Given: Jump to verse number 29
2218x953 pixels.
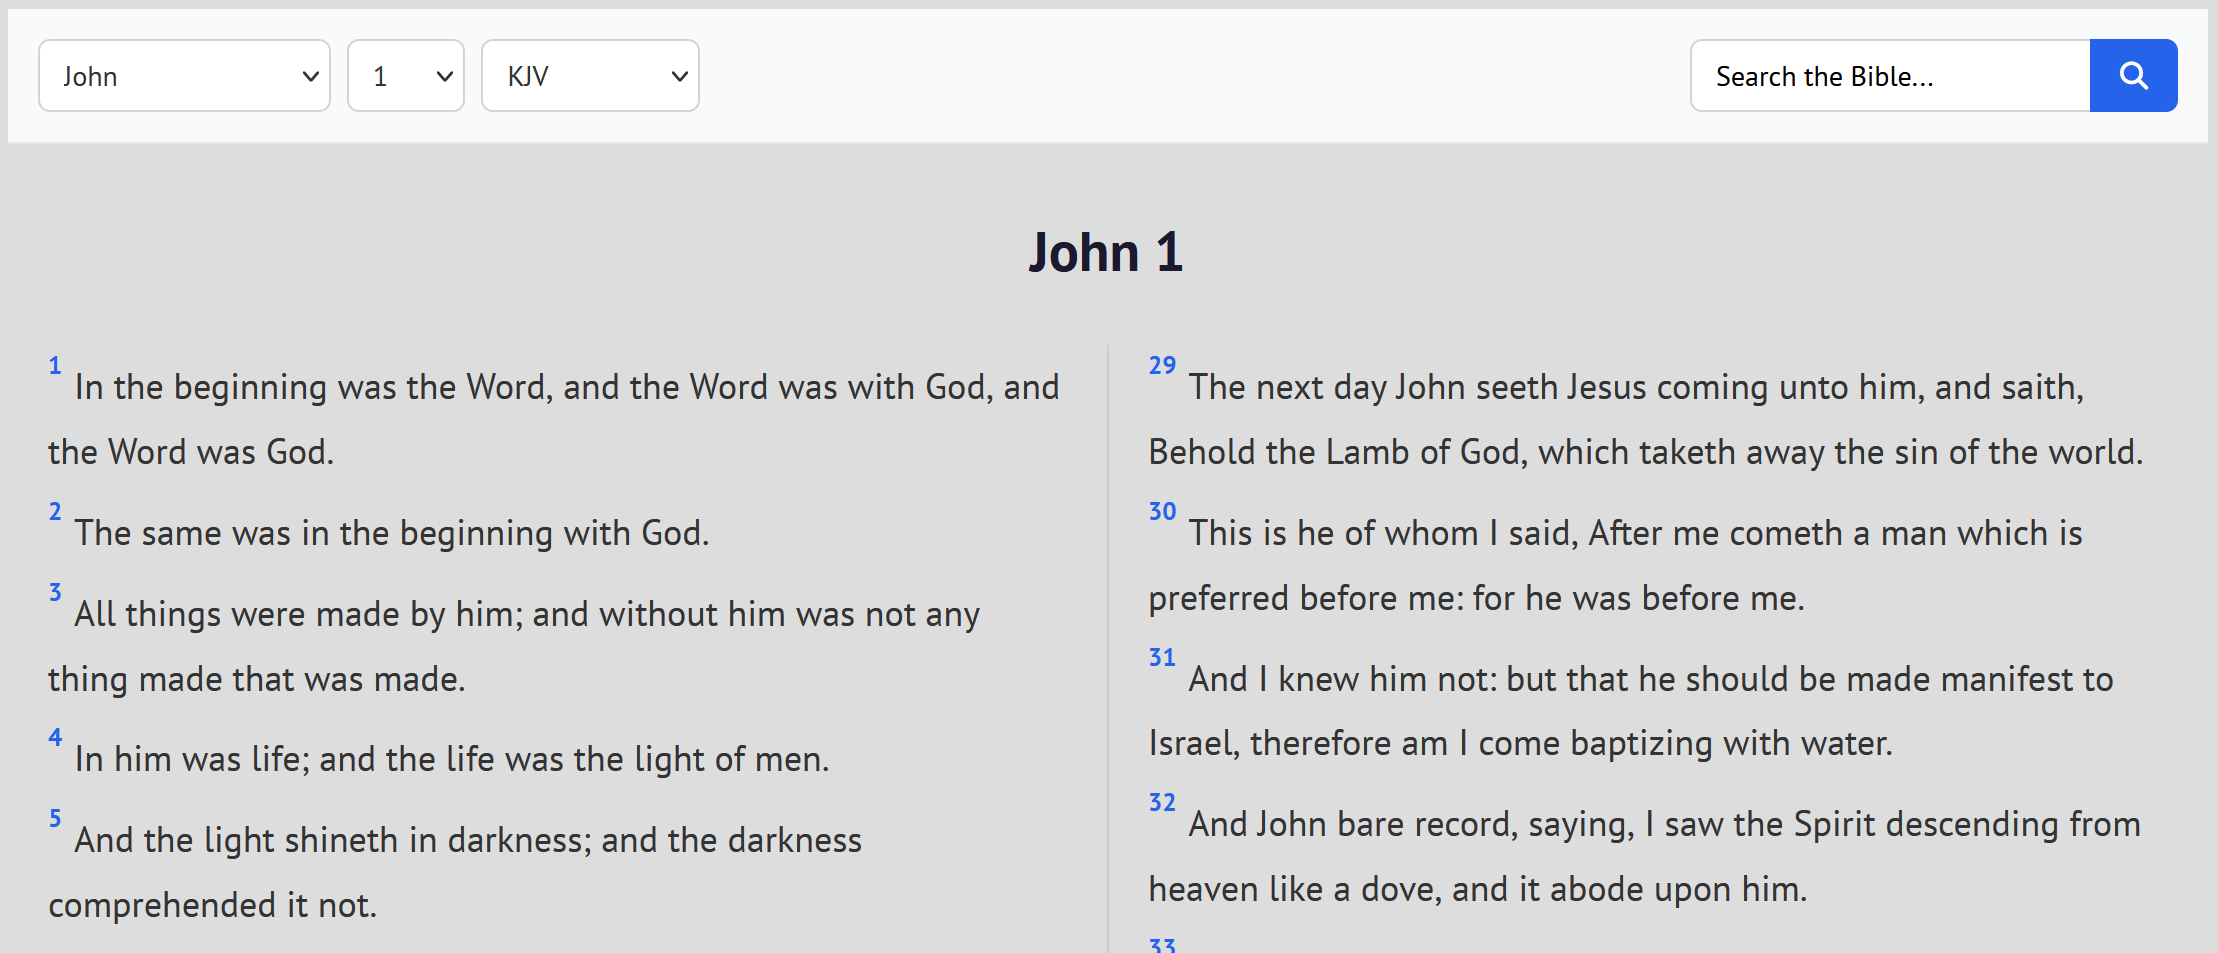Looking at the screenshot, I should click(1162, 366).
